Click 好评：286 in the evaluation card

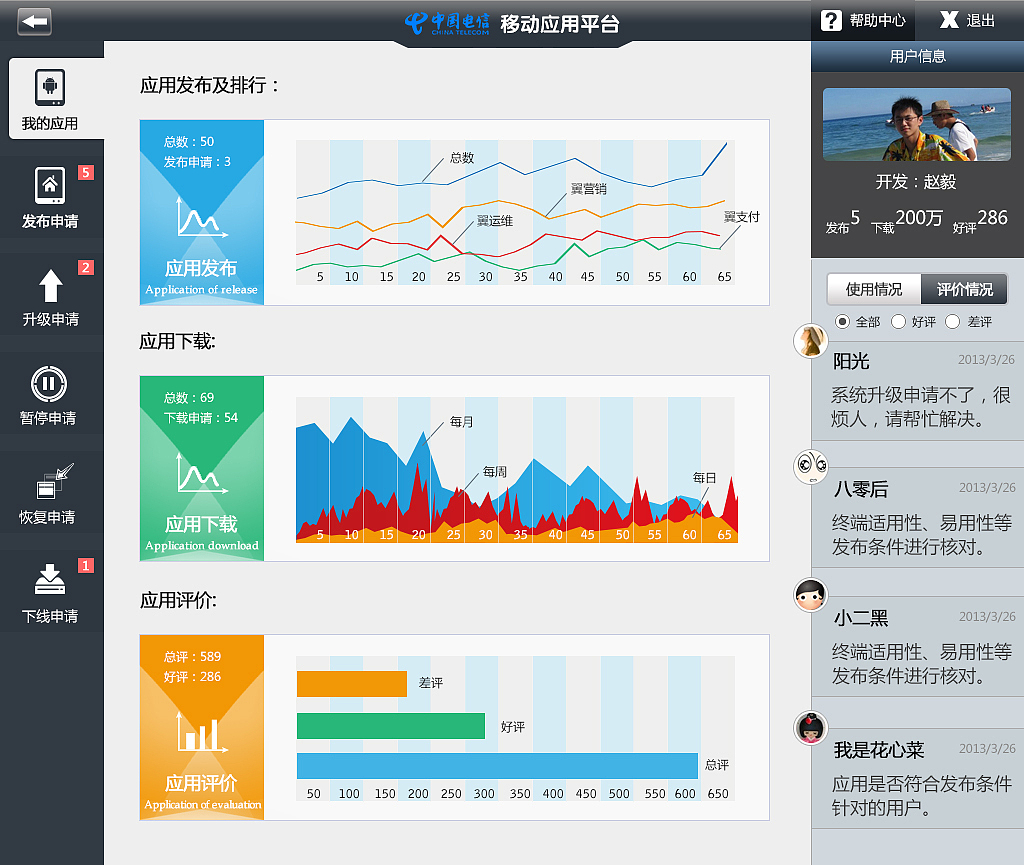(192, 677)
